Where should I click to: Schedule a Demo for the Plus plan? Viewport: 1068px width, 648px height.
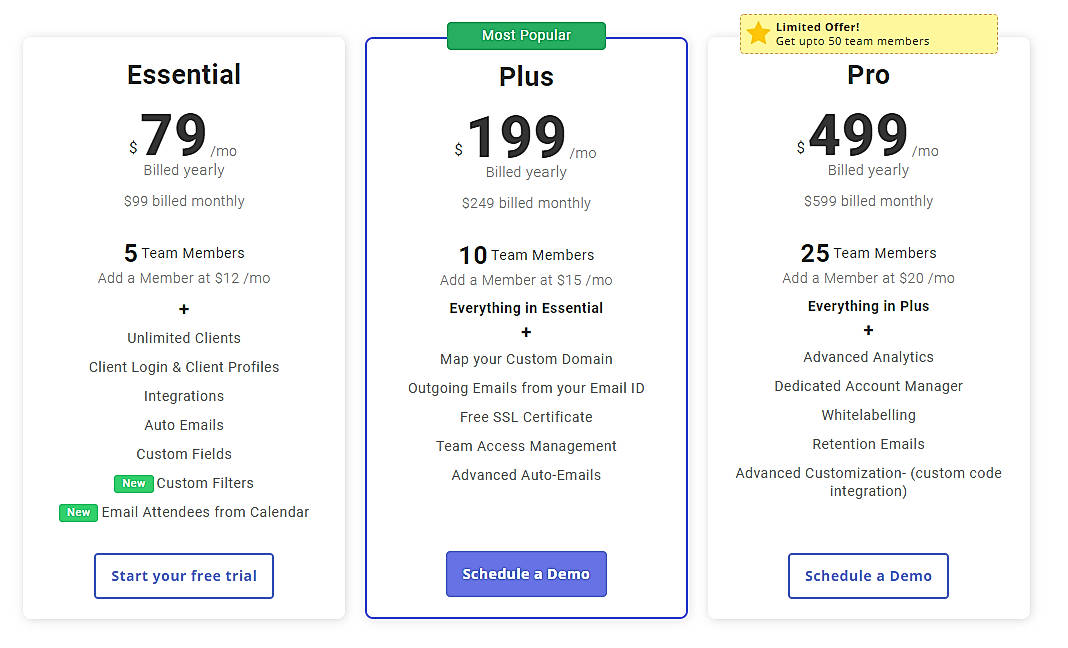pos(526,573)
